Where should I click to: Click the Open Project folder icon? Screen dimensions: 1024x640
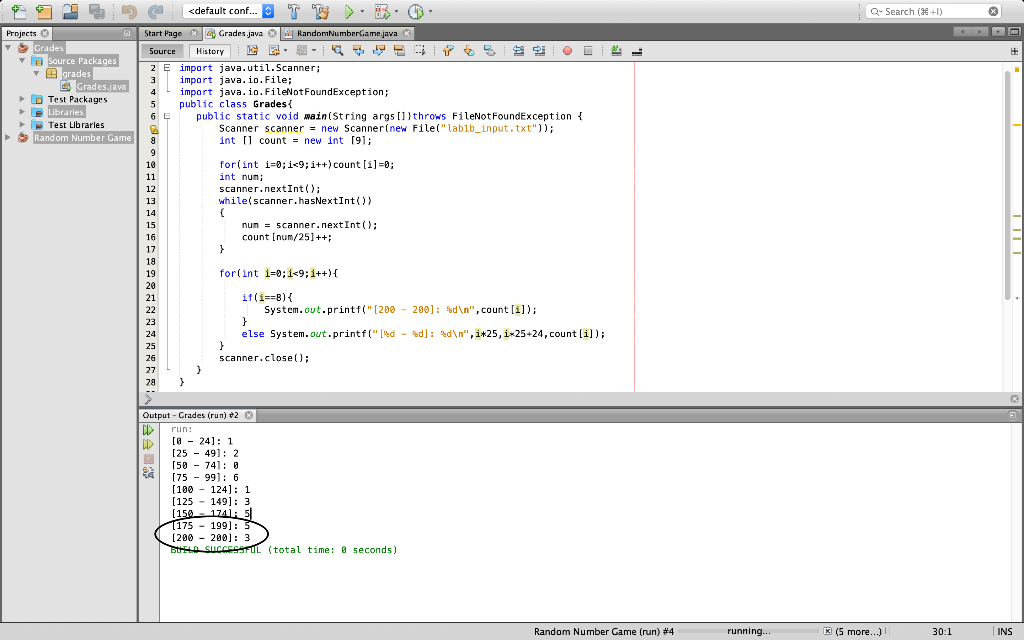[70, 11]
